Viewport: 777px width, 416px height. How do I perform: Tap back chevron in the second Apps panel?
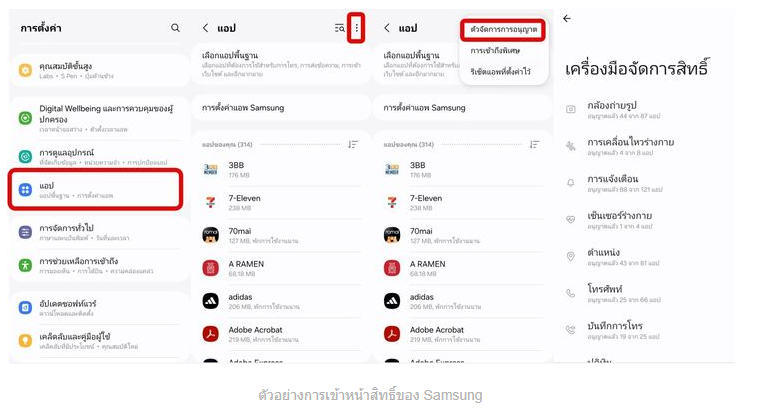tap(206, 28)
